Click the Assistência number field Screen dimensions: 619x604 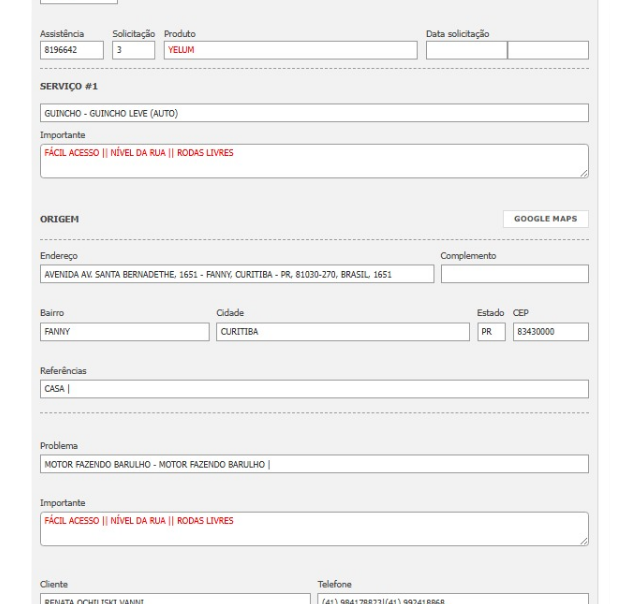(72, 50)
